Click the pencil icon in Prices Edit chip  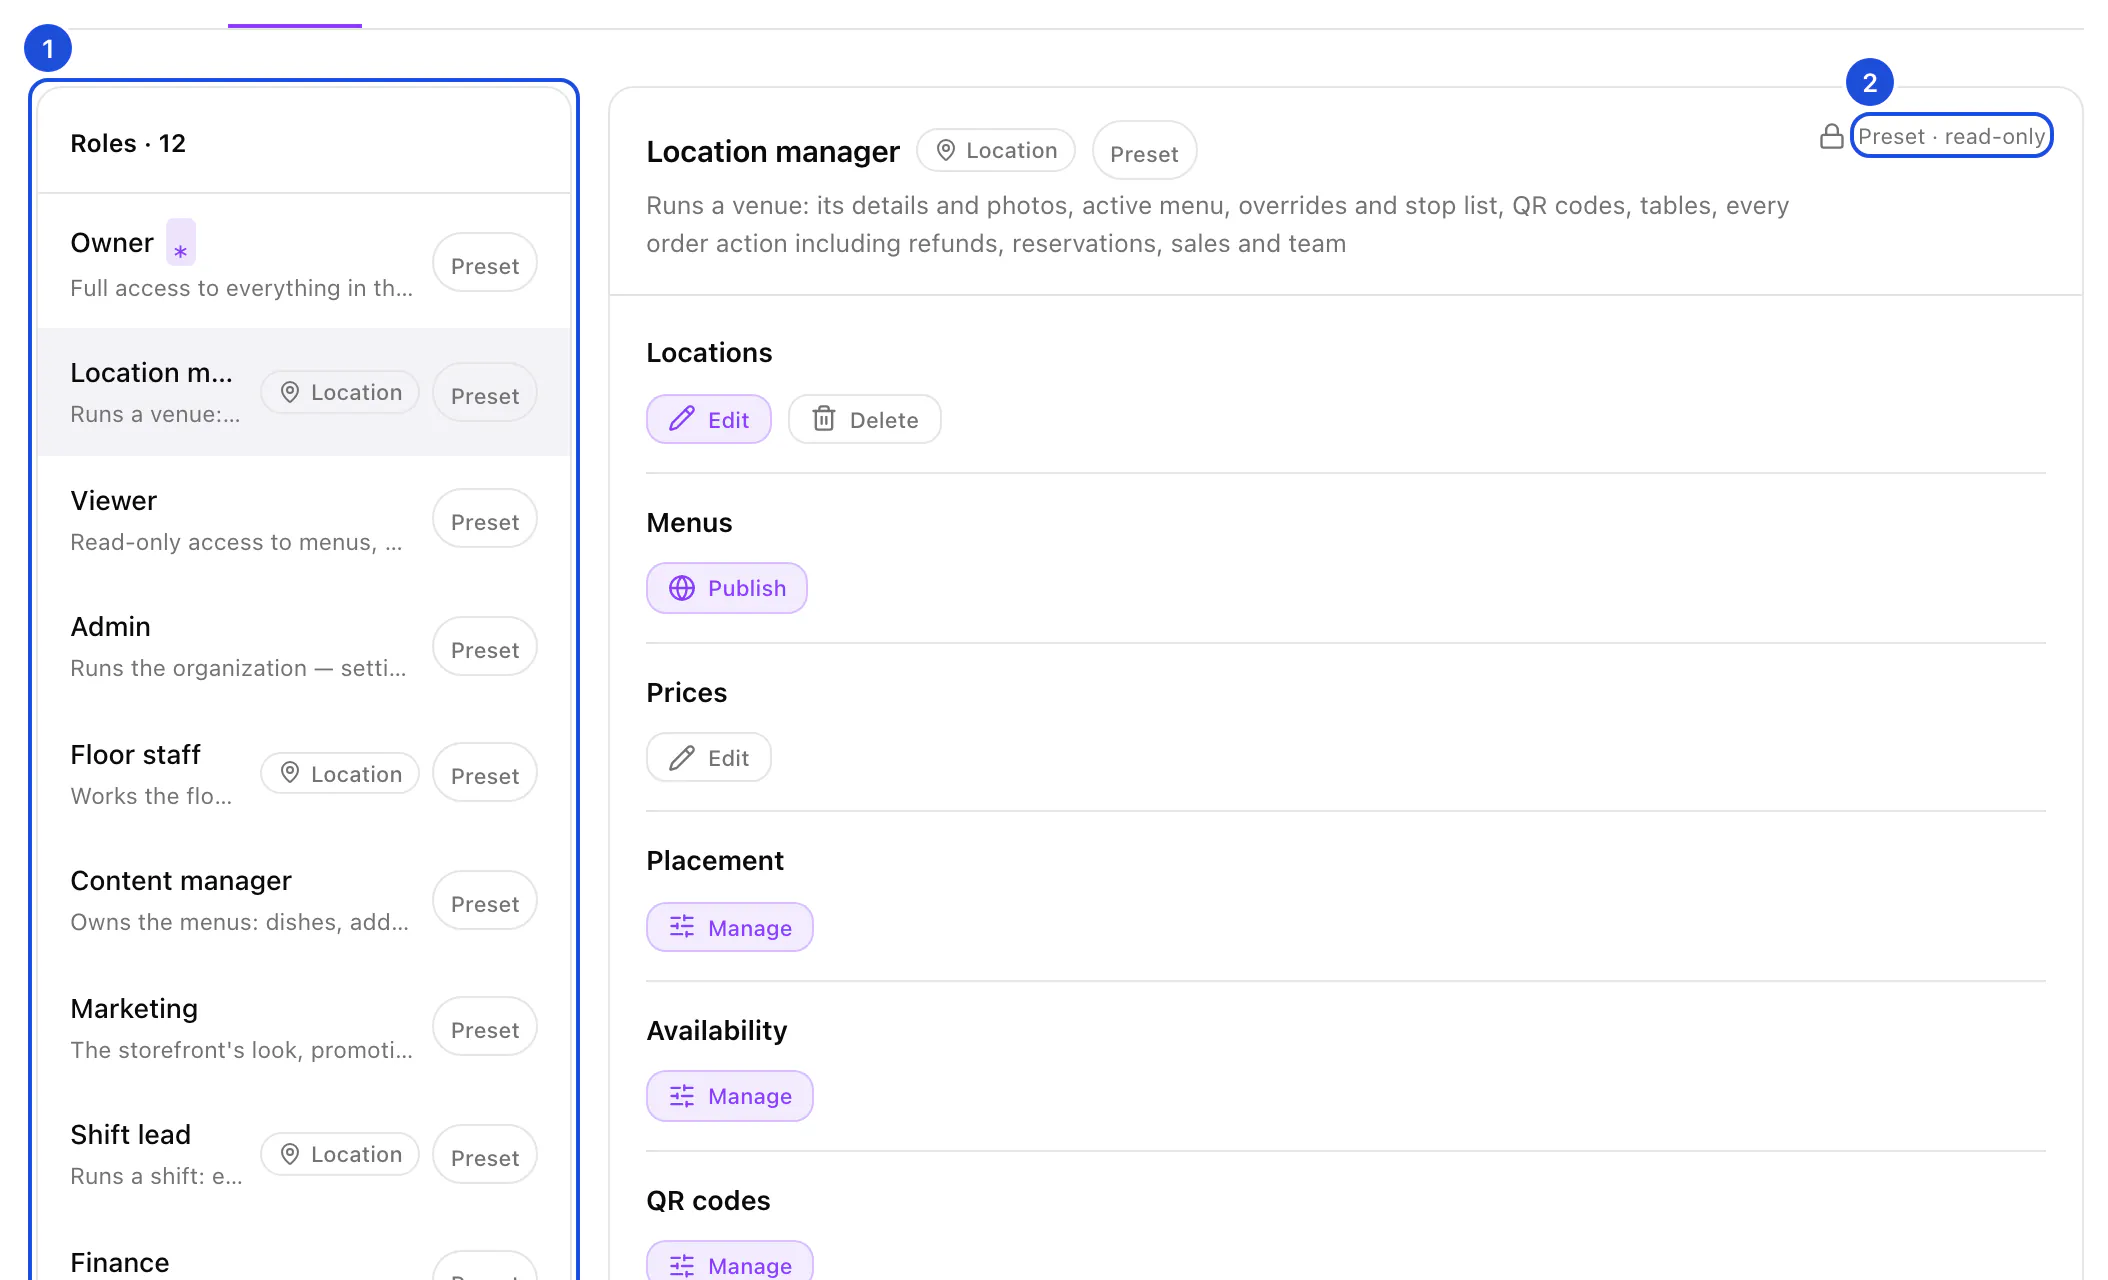point(681,757)
